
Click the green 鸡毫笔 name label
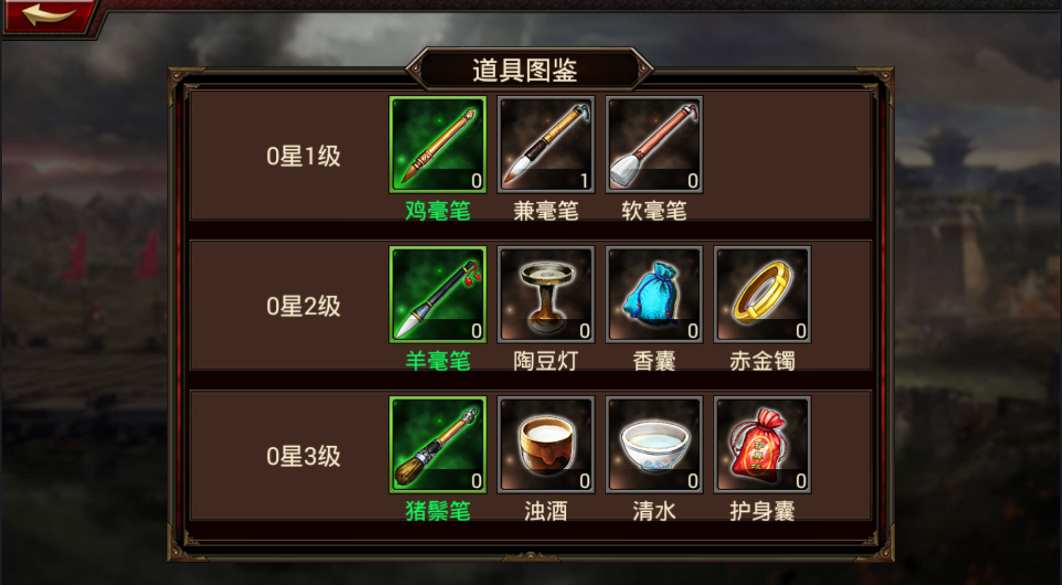pos(438,211)
